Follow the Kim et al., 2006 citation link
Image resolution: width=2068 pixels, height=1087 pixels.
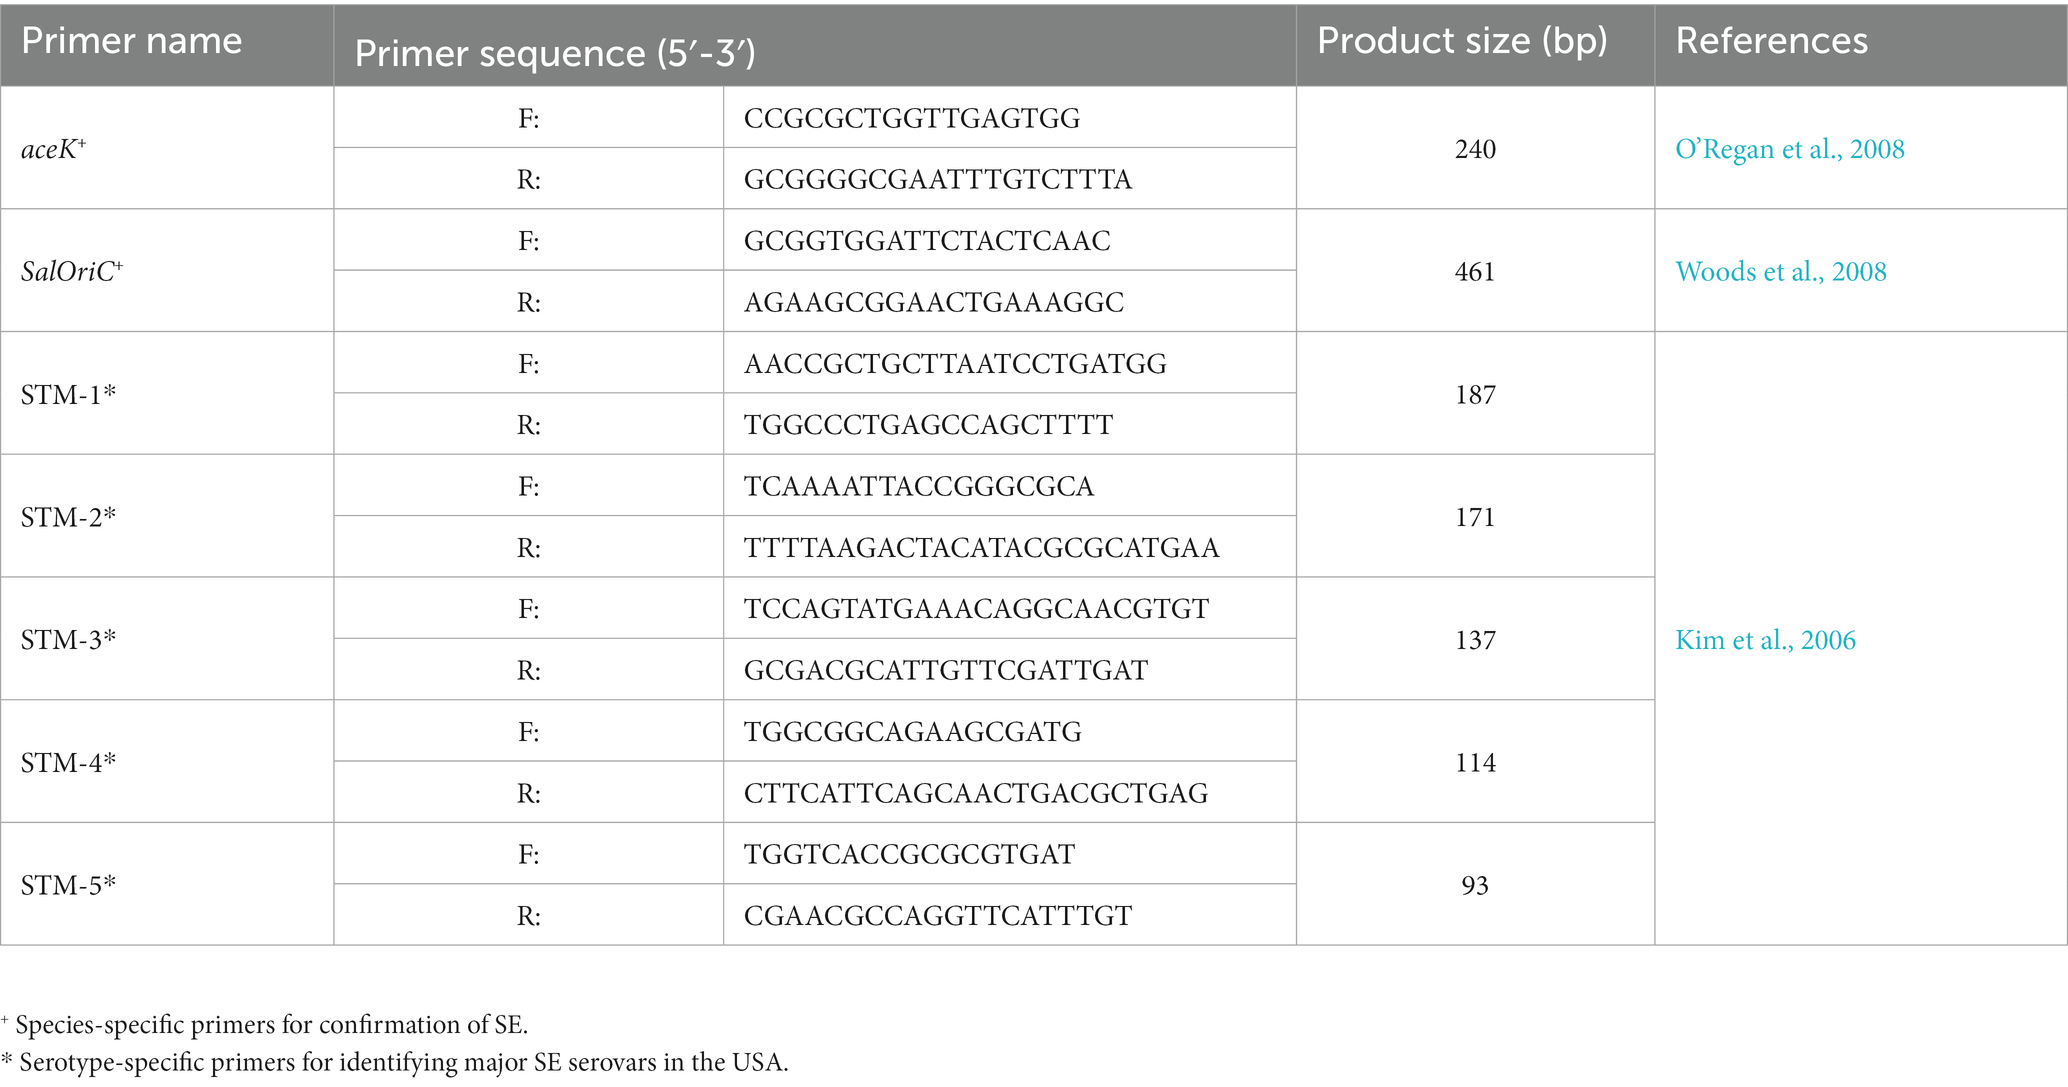pyautogui.click(x=1765, y=640)
